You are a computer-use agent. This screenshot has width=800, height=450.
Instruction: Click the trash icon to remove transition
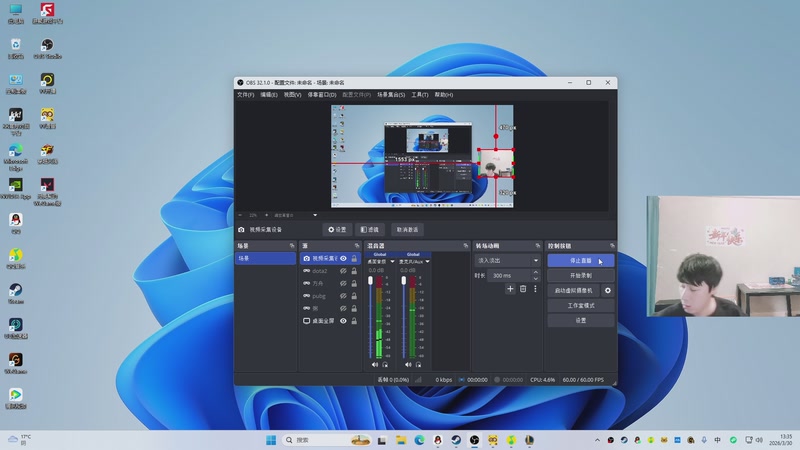coord(522,289)
